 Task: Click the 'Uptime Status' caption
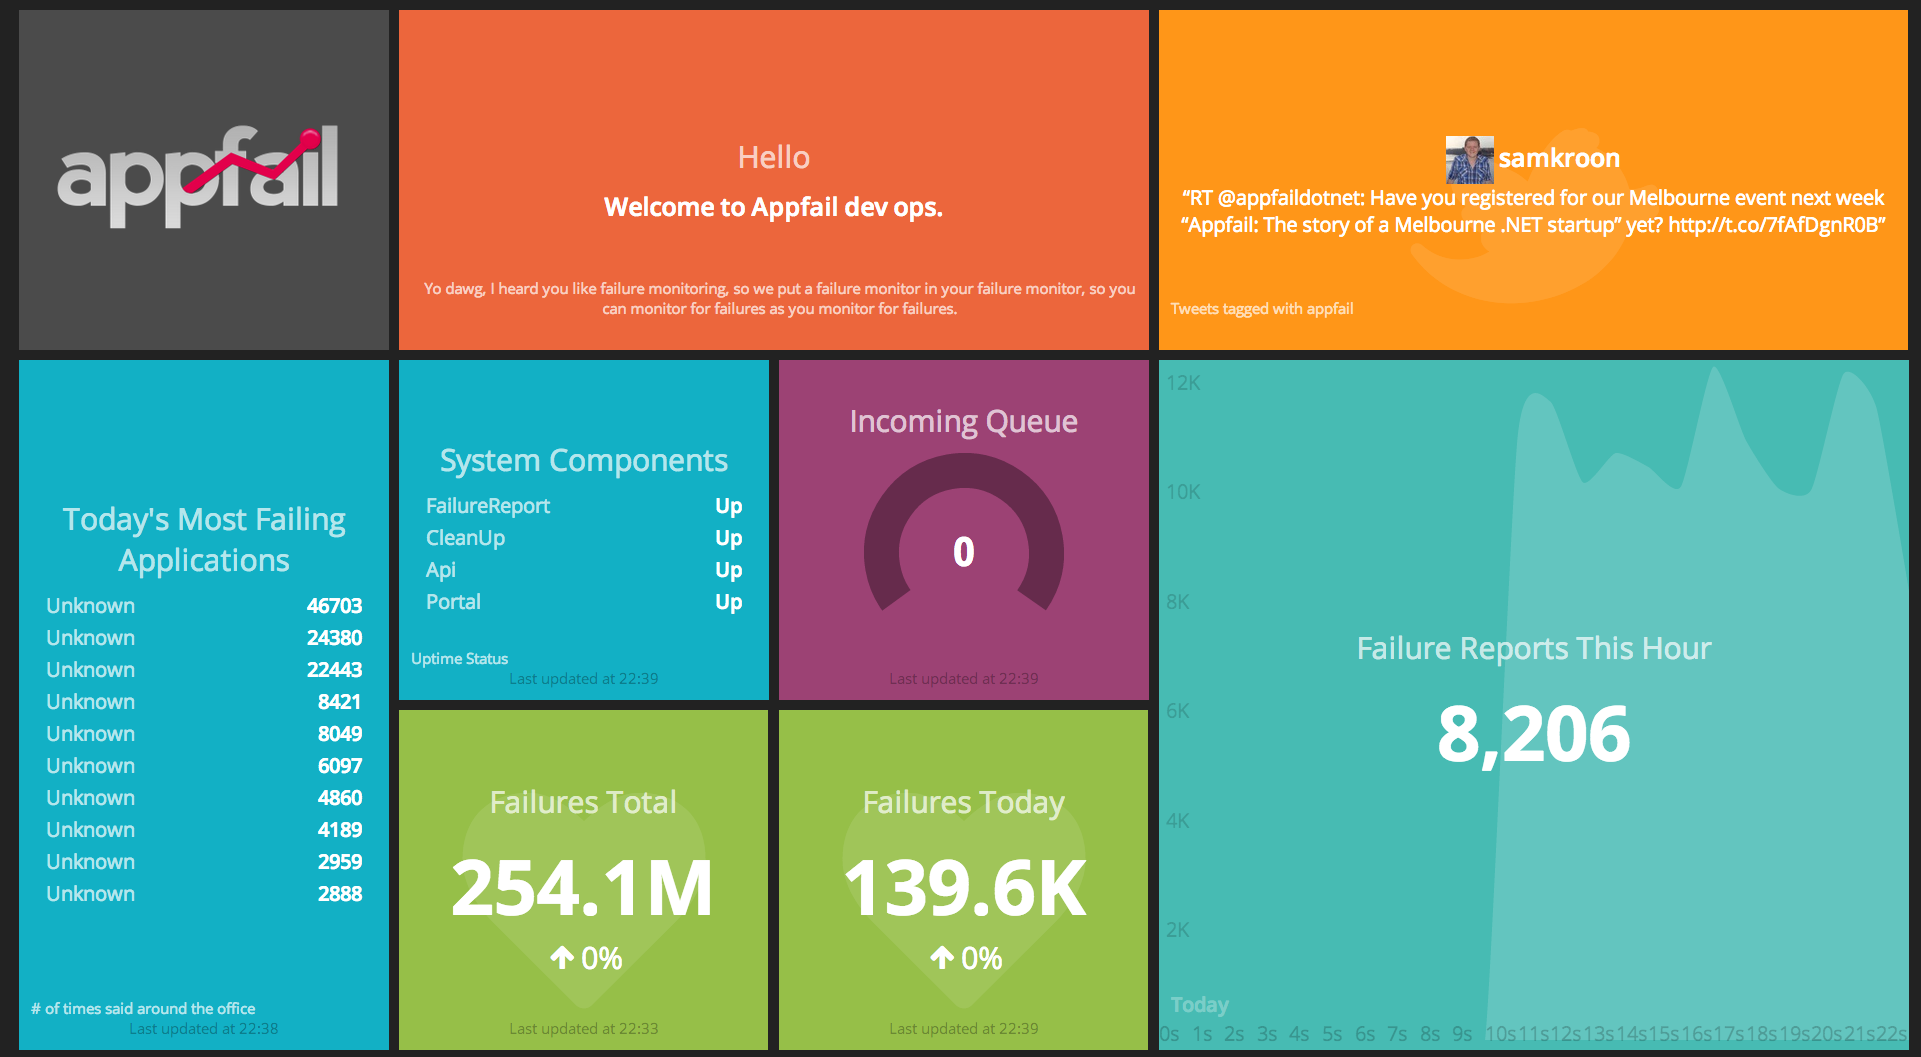(460, 659)
